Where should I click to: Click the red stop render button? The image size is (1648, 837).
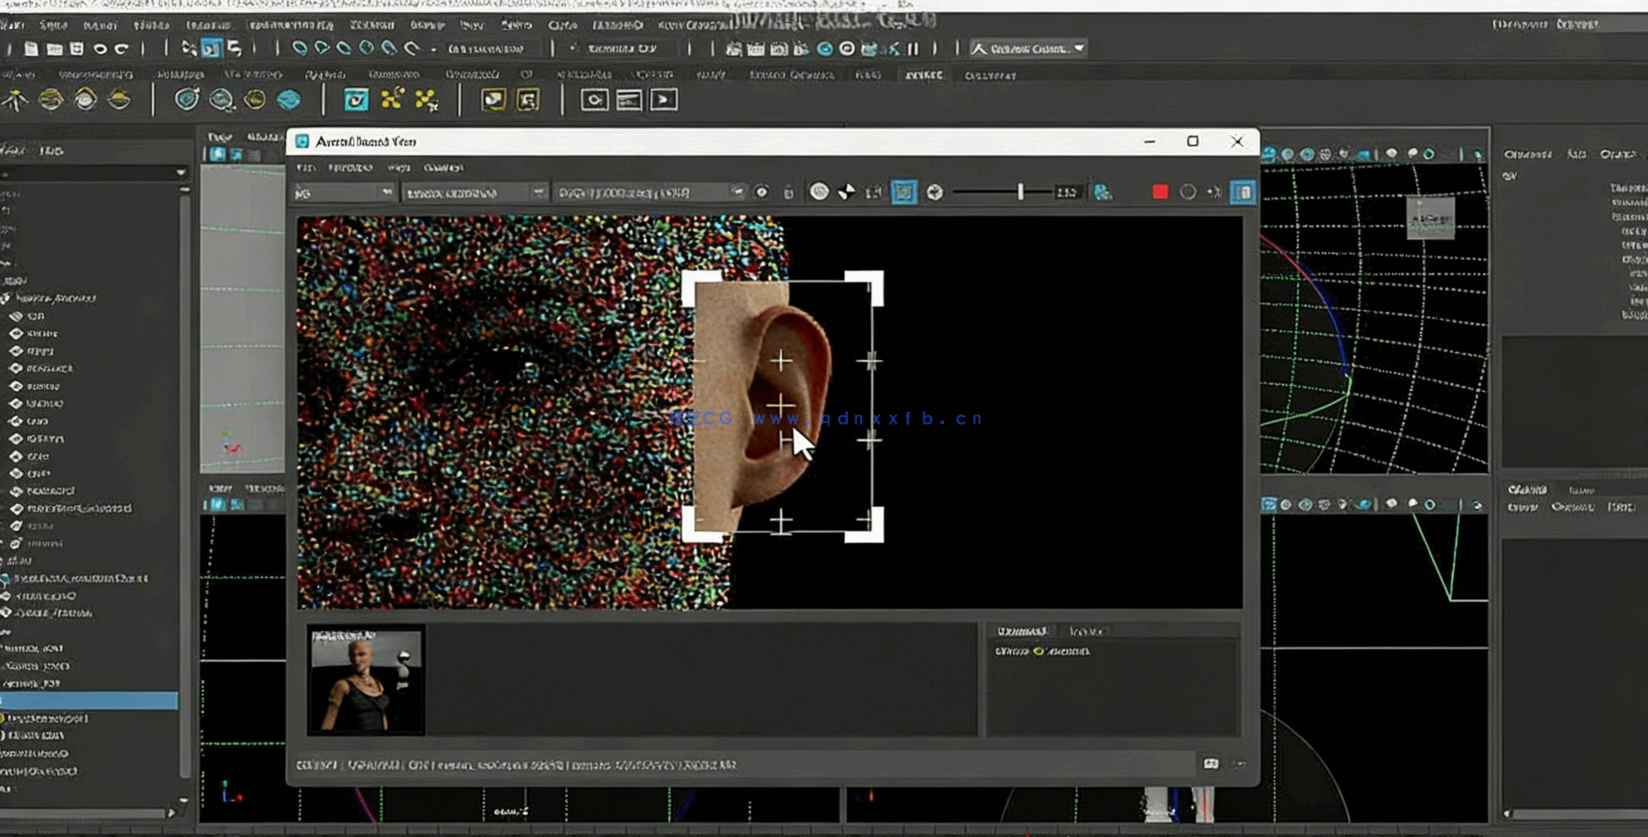point(1160,192)
